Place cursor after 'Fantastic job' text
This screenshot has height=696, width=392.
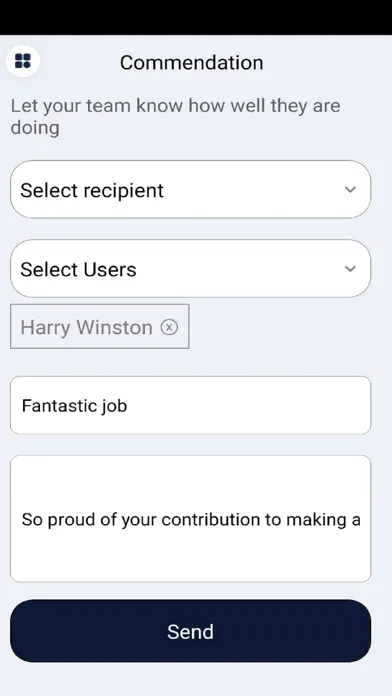[129, 406]
